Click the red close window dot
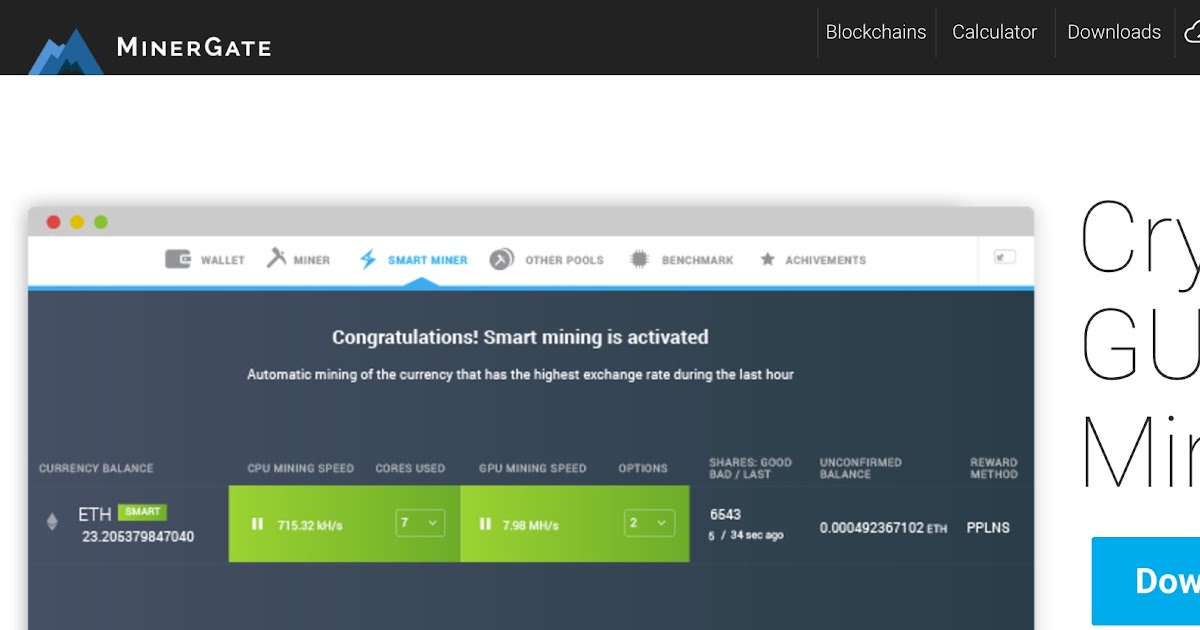The width and height of the screenshot is (1200, 630). click(x=54, y=222)
